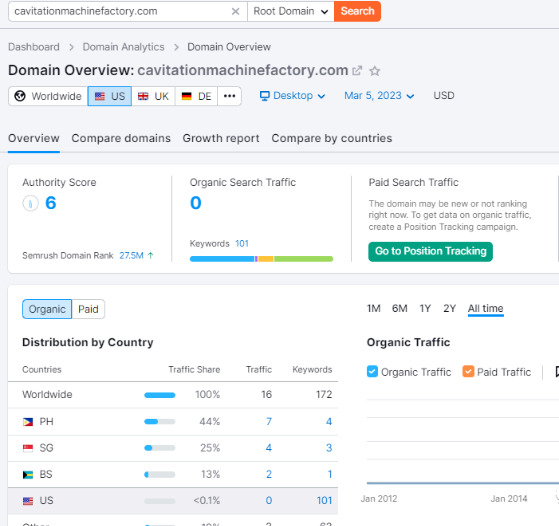Switch to Growth report tab
Viewport: 559px width, 526px height.
[x=221, y=138]
